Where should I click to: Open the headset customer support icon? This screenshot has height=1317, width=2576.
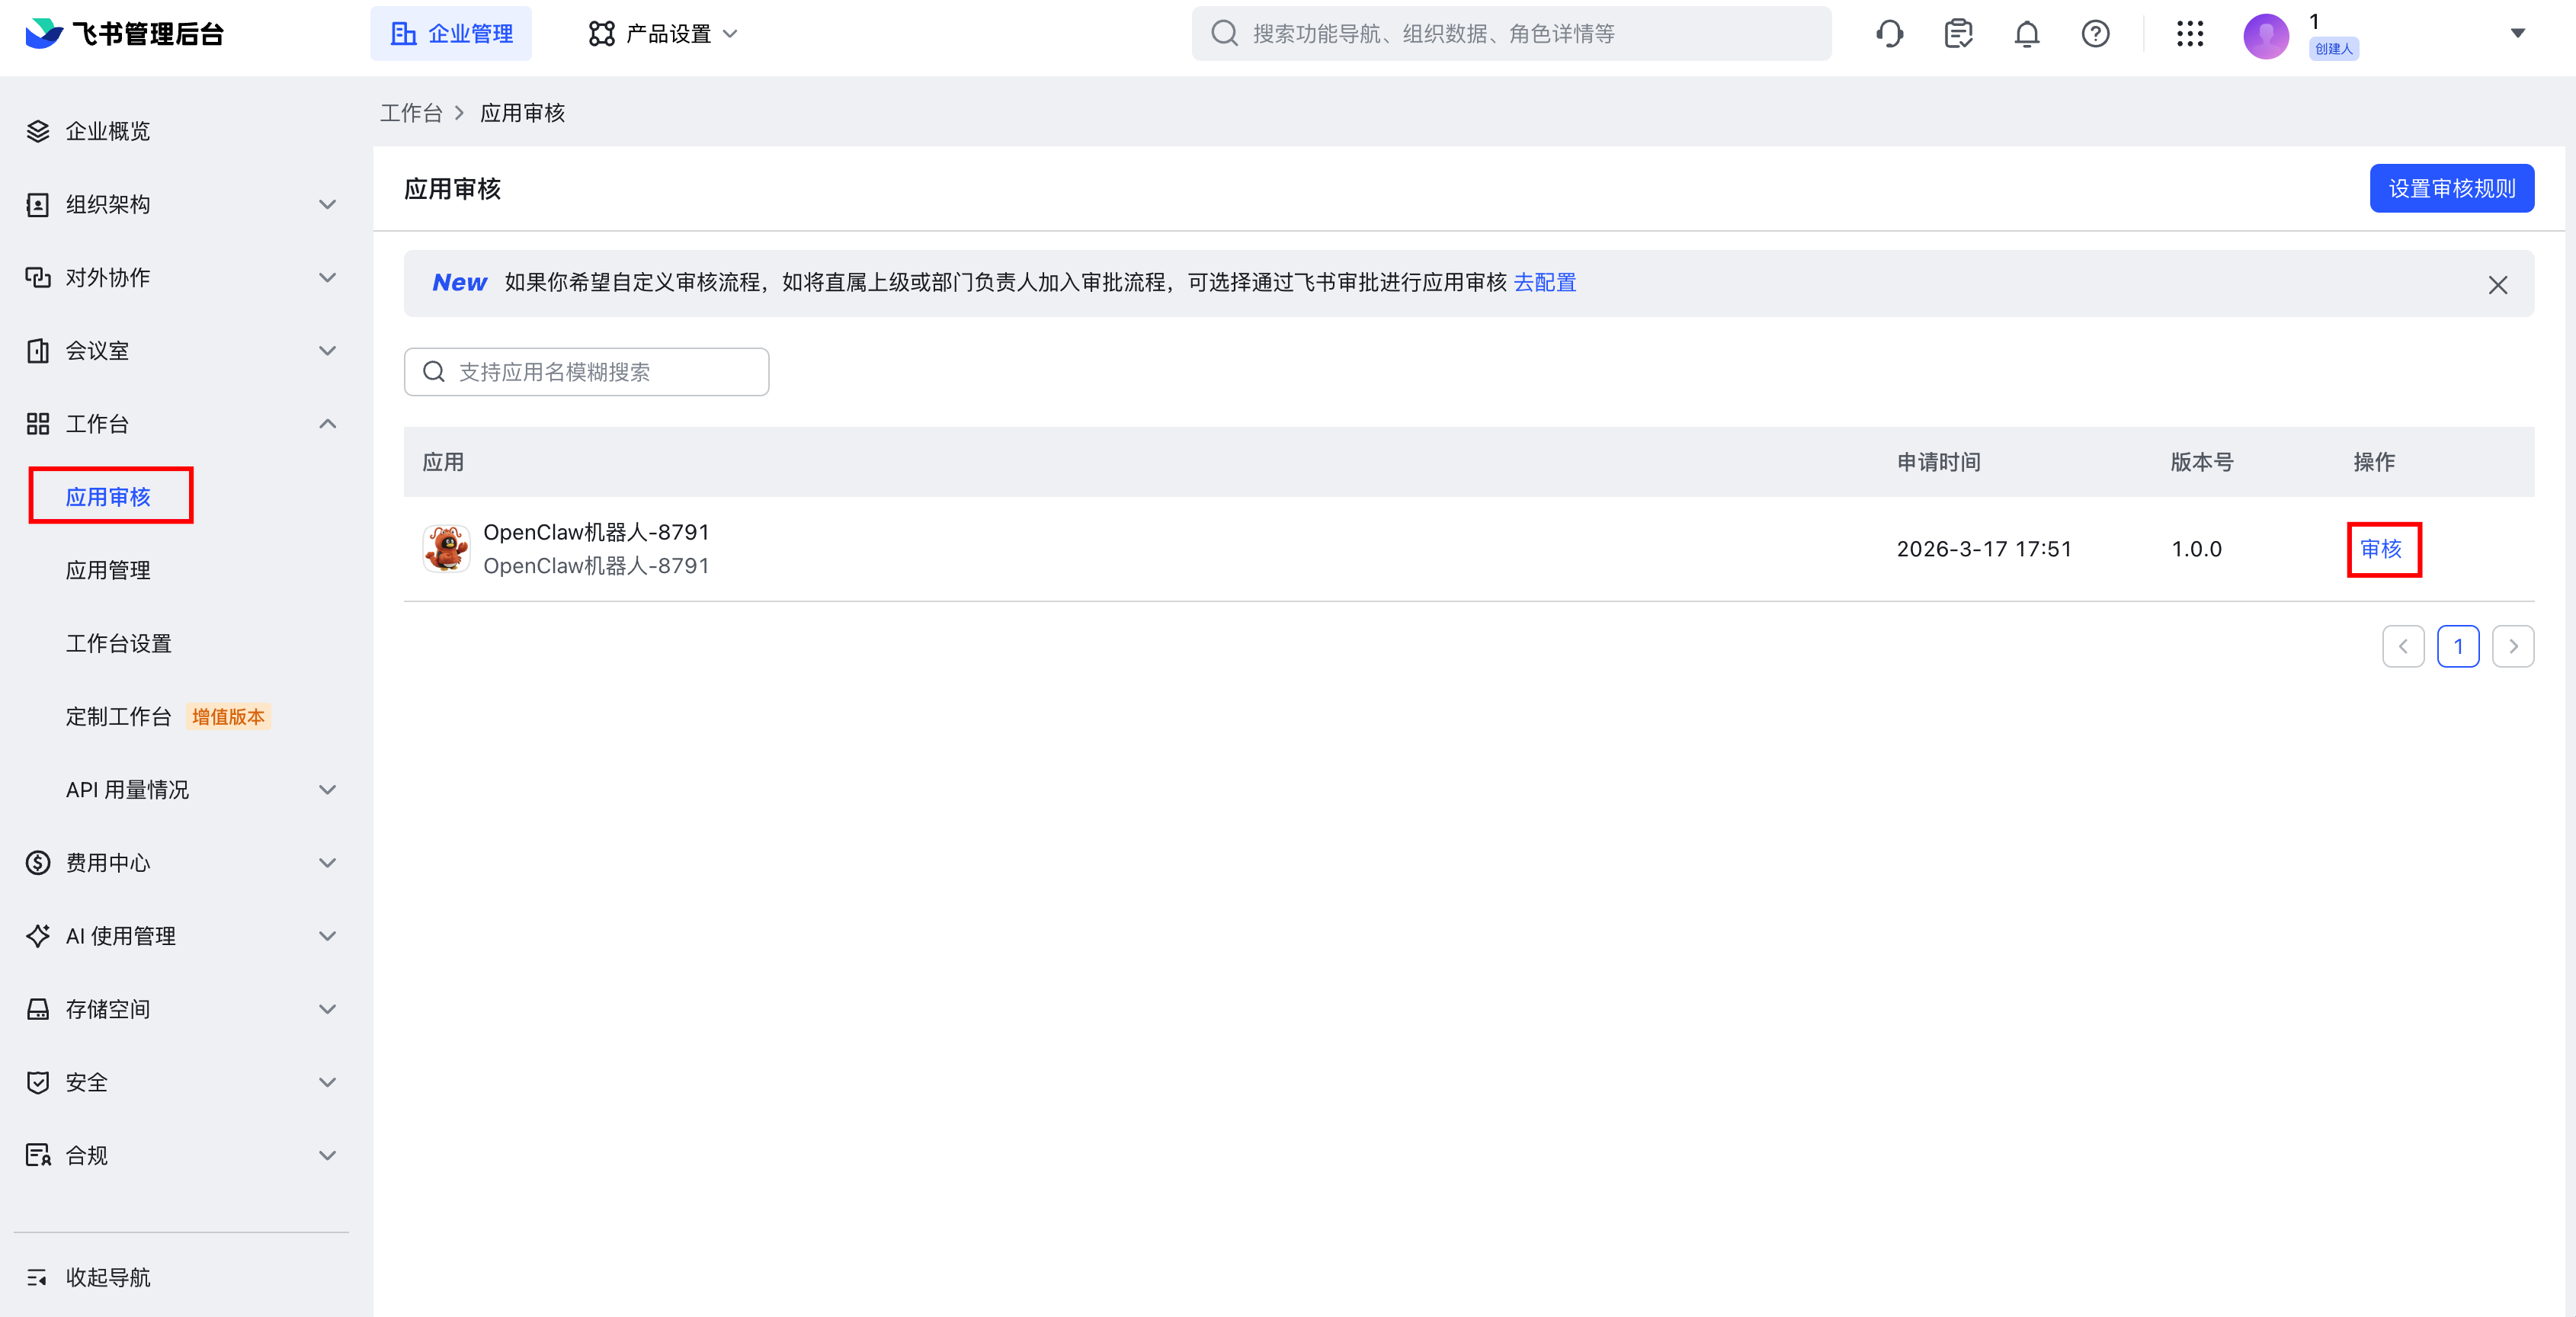tap(1890, 33)
